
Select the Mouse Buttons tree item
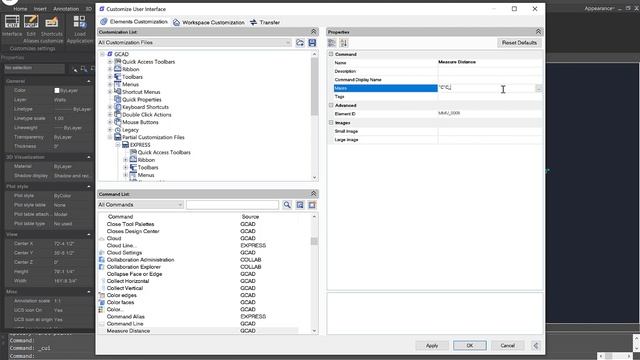point(140,122)
